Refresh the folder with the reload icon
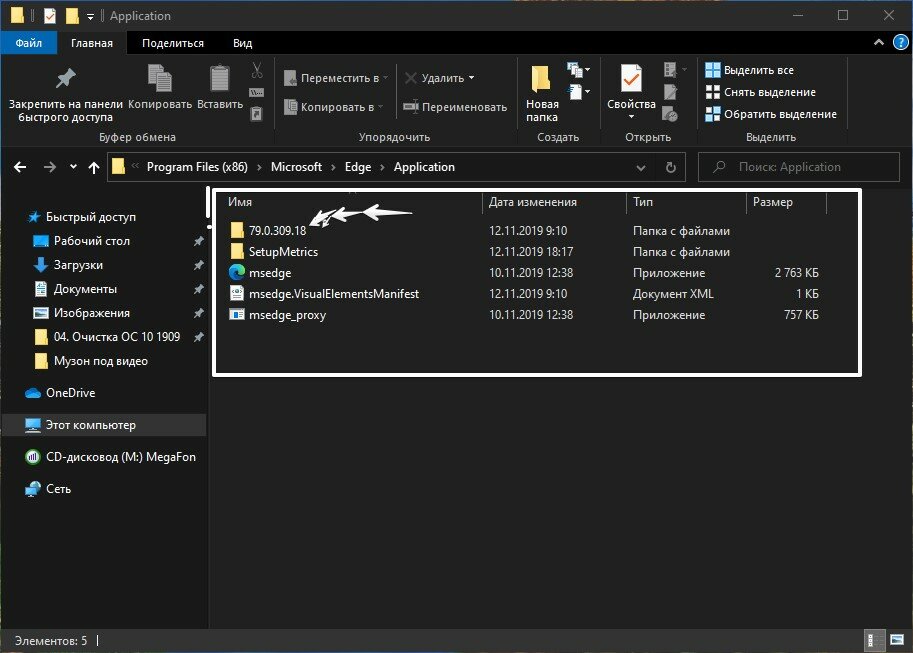913x653 pixels. (671, 167)
